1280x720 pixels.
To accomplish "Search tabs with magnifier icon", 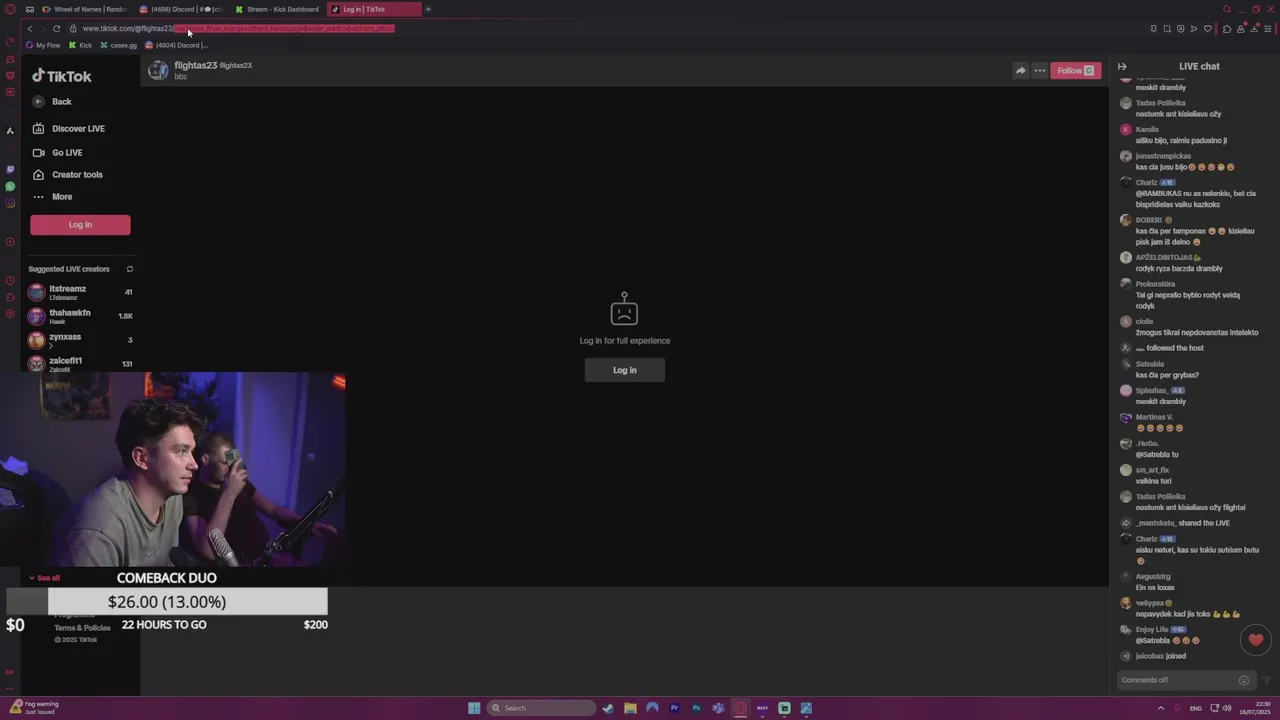I will coord(1227,9).
